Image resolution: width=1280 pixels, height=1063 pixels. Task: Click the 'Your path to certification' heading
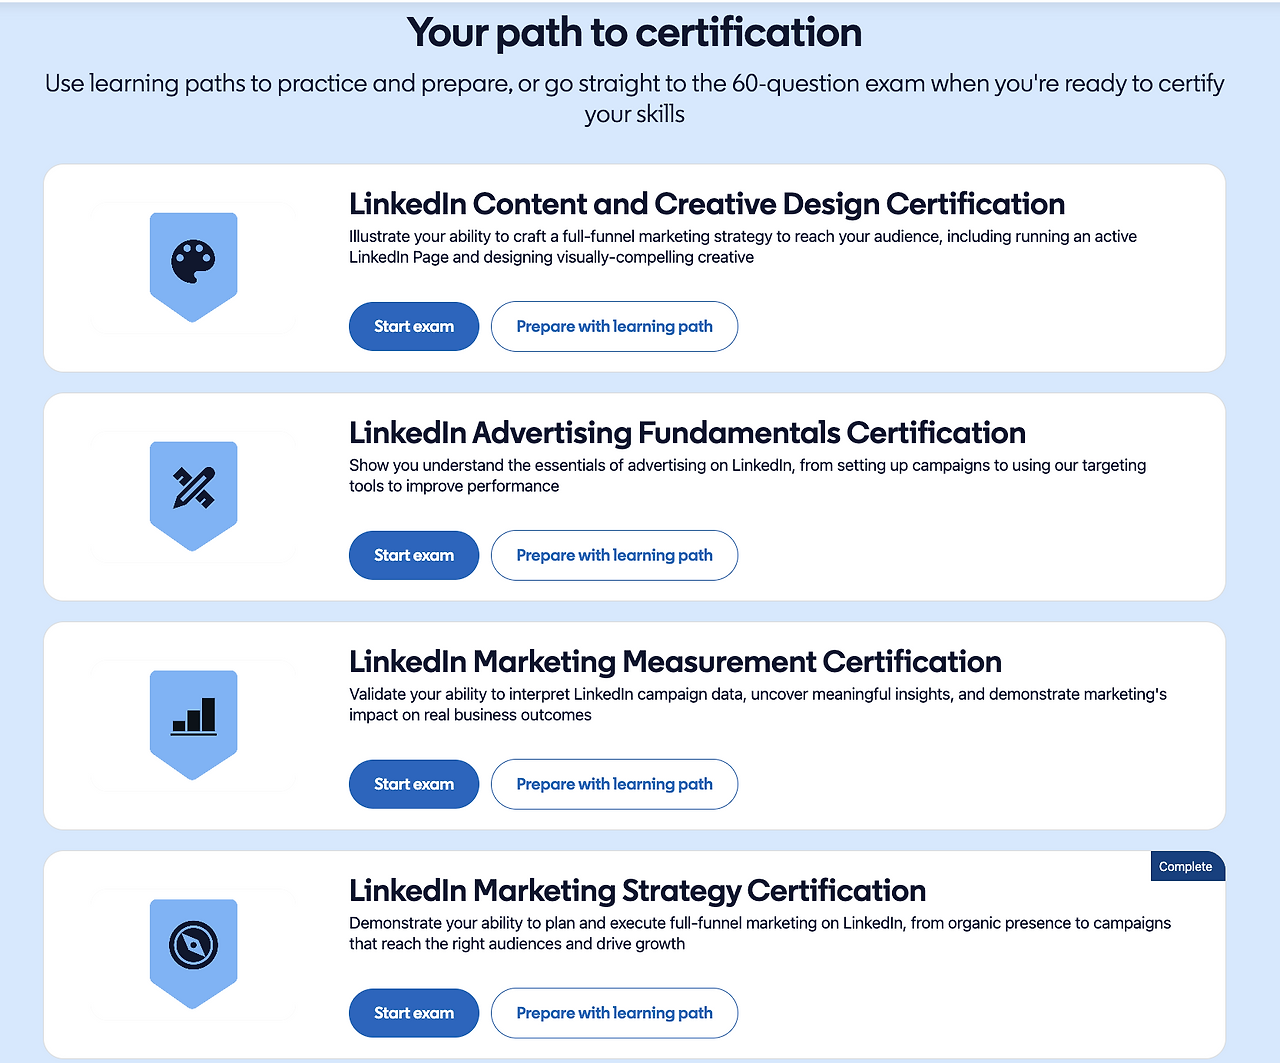[634, 33]
